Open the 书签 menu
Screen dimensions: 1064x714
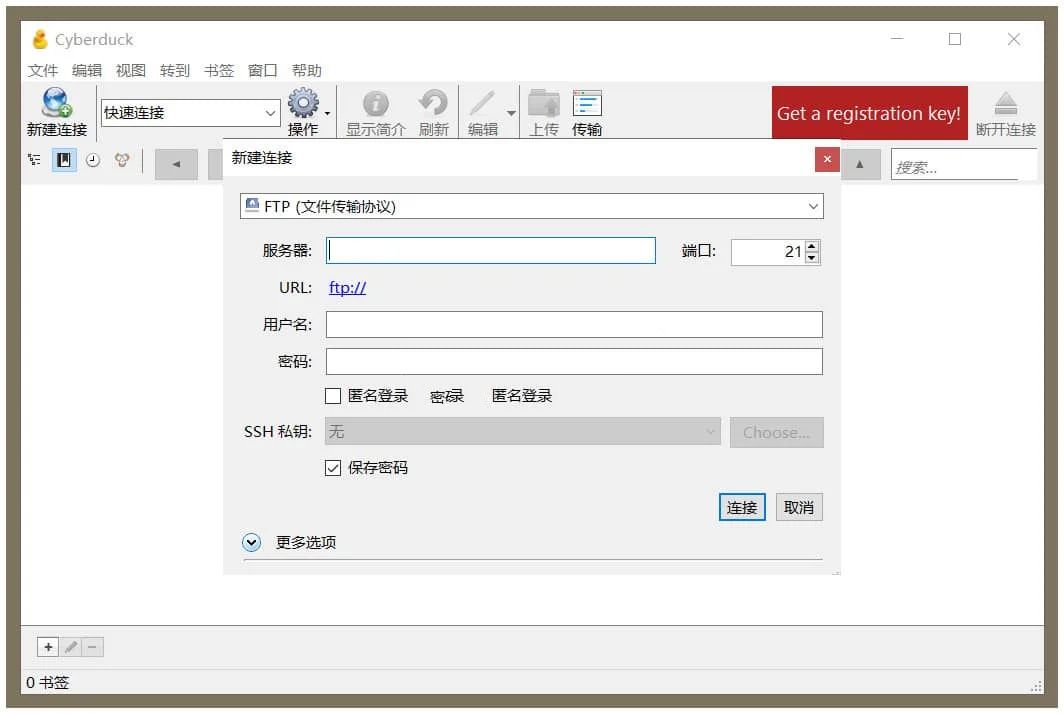click(218, 70)
